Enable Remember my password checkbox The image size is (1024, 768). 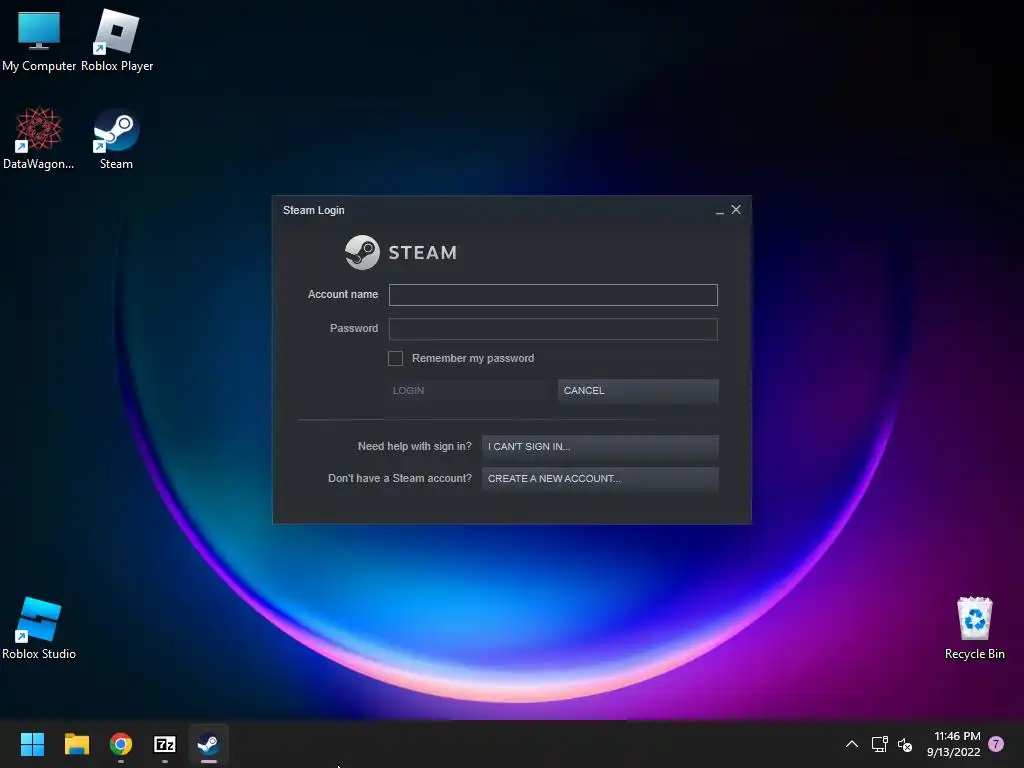(395, 358)
